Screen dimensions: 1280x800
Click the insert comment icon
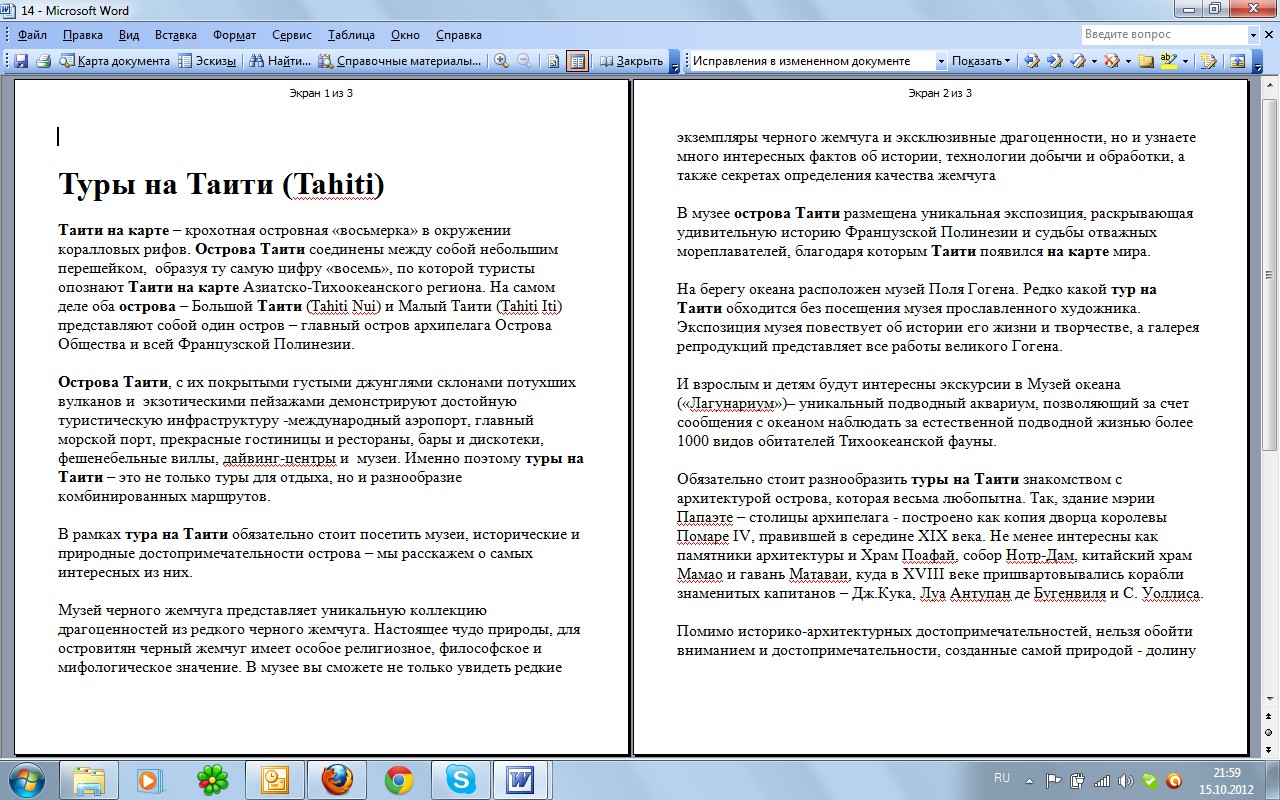pyautogui.click(x=1146, y=61)
